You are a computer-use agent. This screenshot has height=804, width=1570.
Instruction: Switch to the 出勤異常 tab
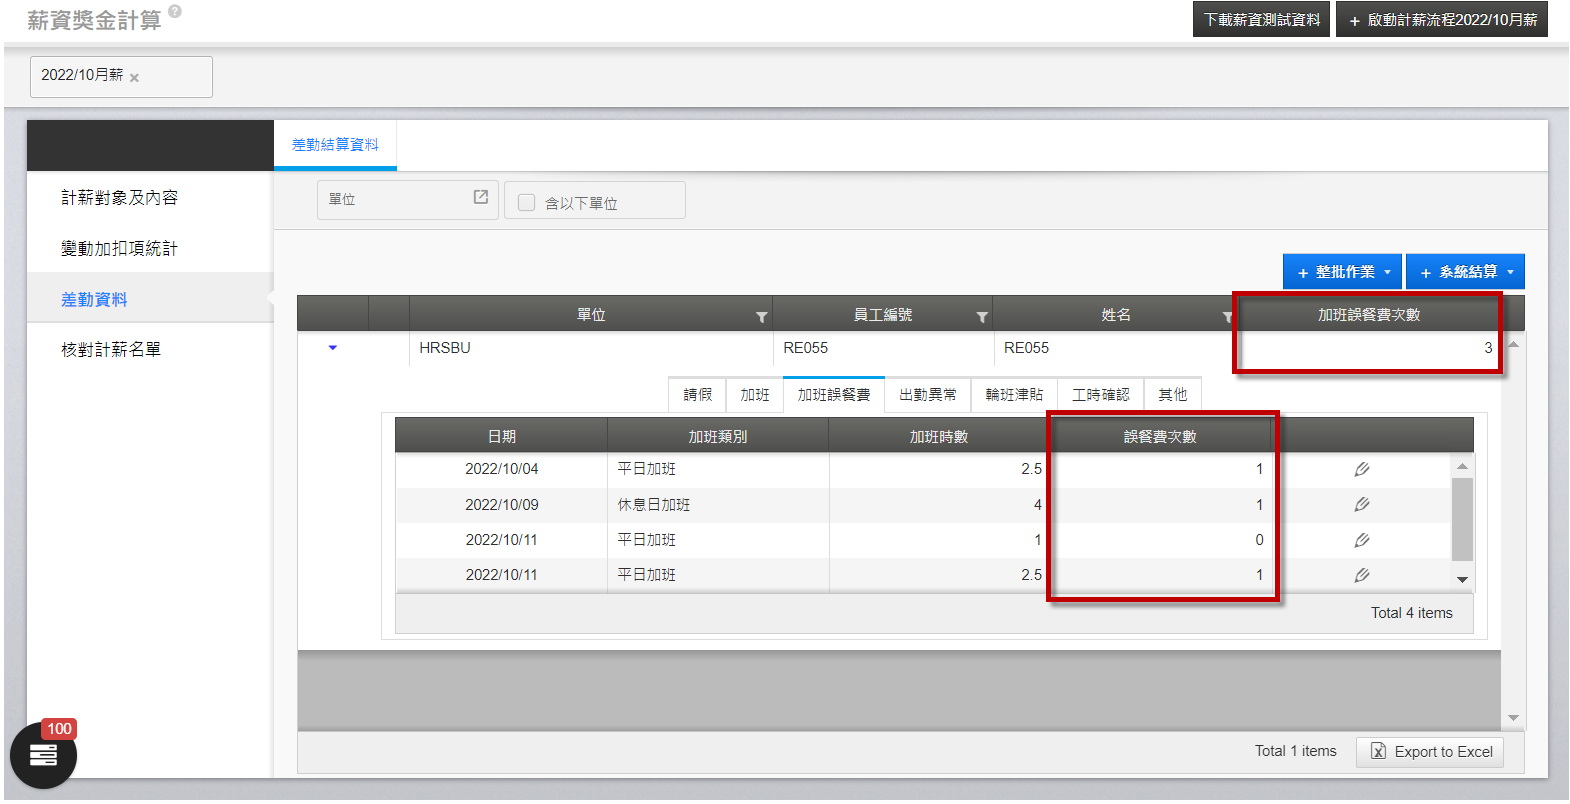pyautogui.click(x=927, y=395)
